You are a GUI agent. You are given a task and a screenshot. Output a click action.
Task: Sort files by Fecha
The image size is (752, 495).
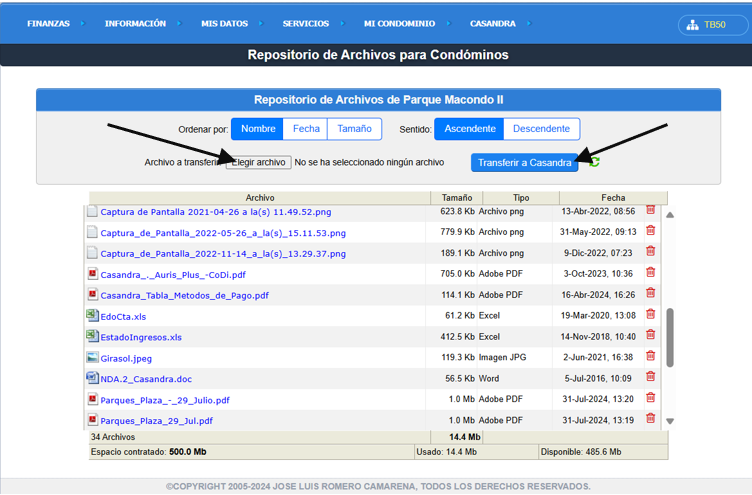click(306, 129)
